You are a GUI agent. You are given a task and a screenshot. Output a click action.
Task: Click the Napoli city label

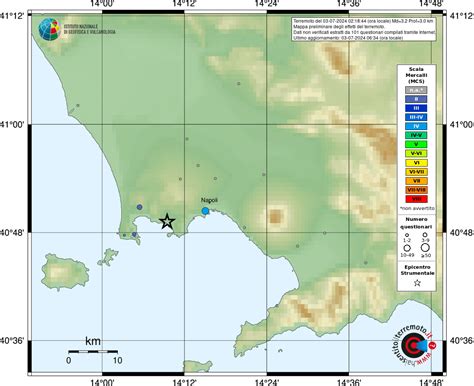(209, 200)
